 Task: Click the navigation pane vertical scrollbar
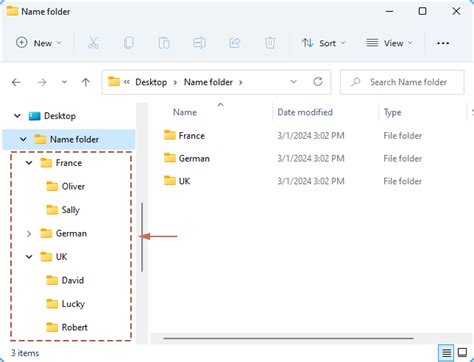pyautogui.click(x=142, y=237)
